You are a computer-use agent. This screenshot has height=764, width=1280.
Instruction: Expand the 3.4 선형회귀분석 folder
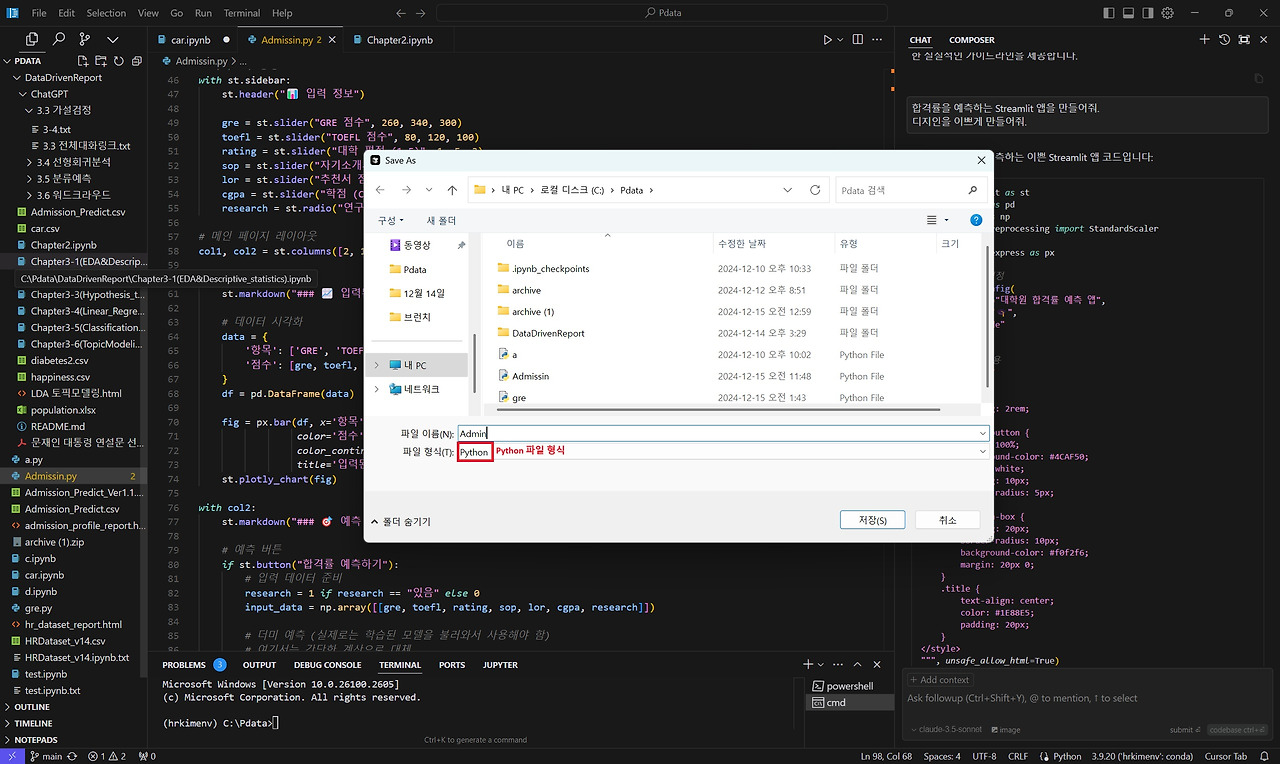pyautogui.click(x=74, y=161)
